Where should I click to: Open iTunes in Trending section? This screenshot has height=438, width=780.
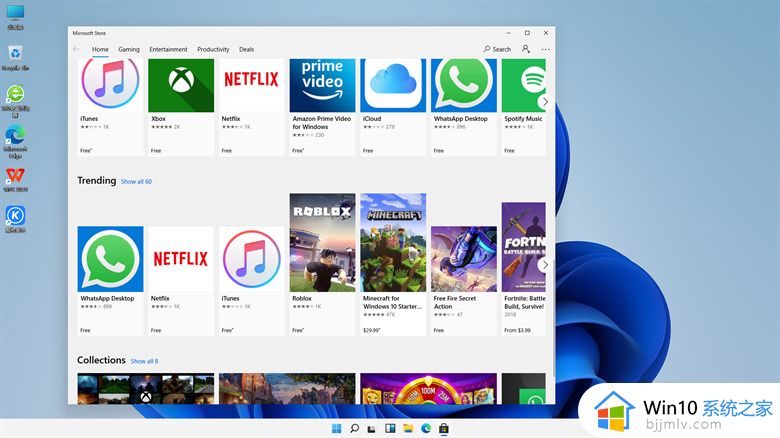point(252,281)
